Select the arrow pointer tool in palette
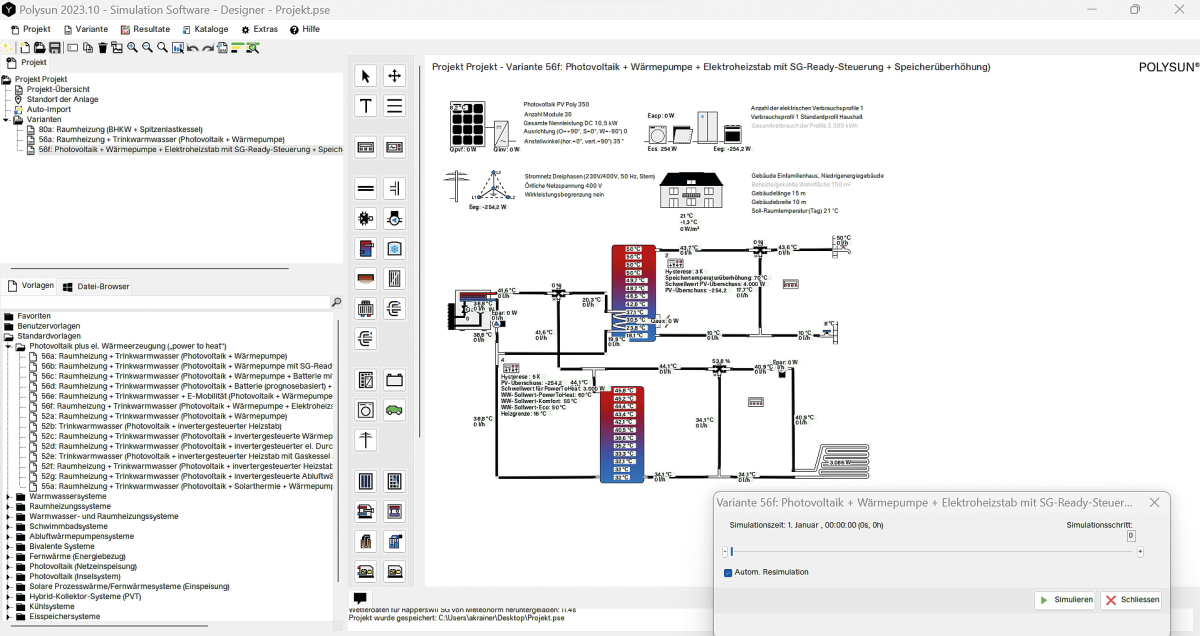This screenshot has width=1200, height=636. coord(366,76)
